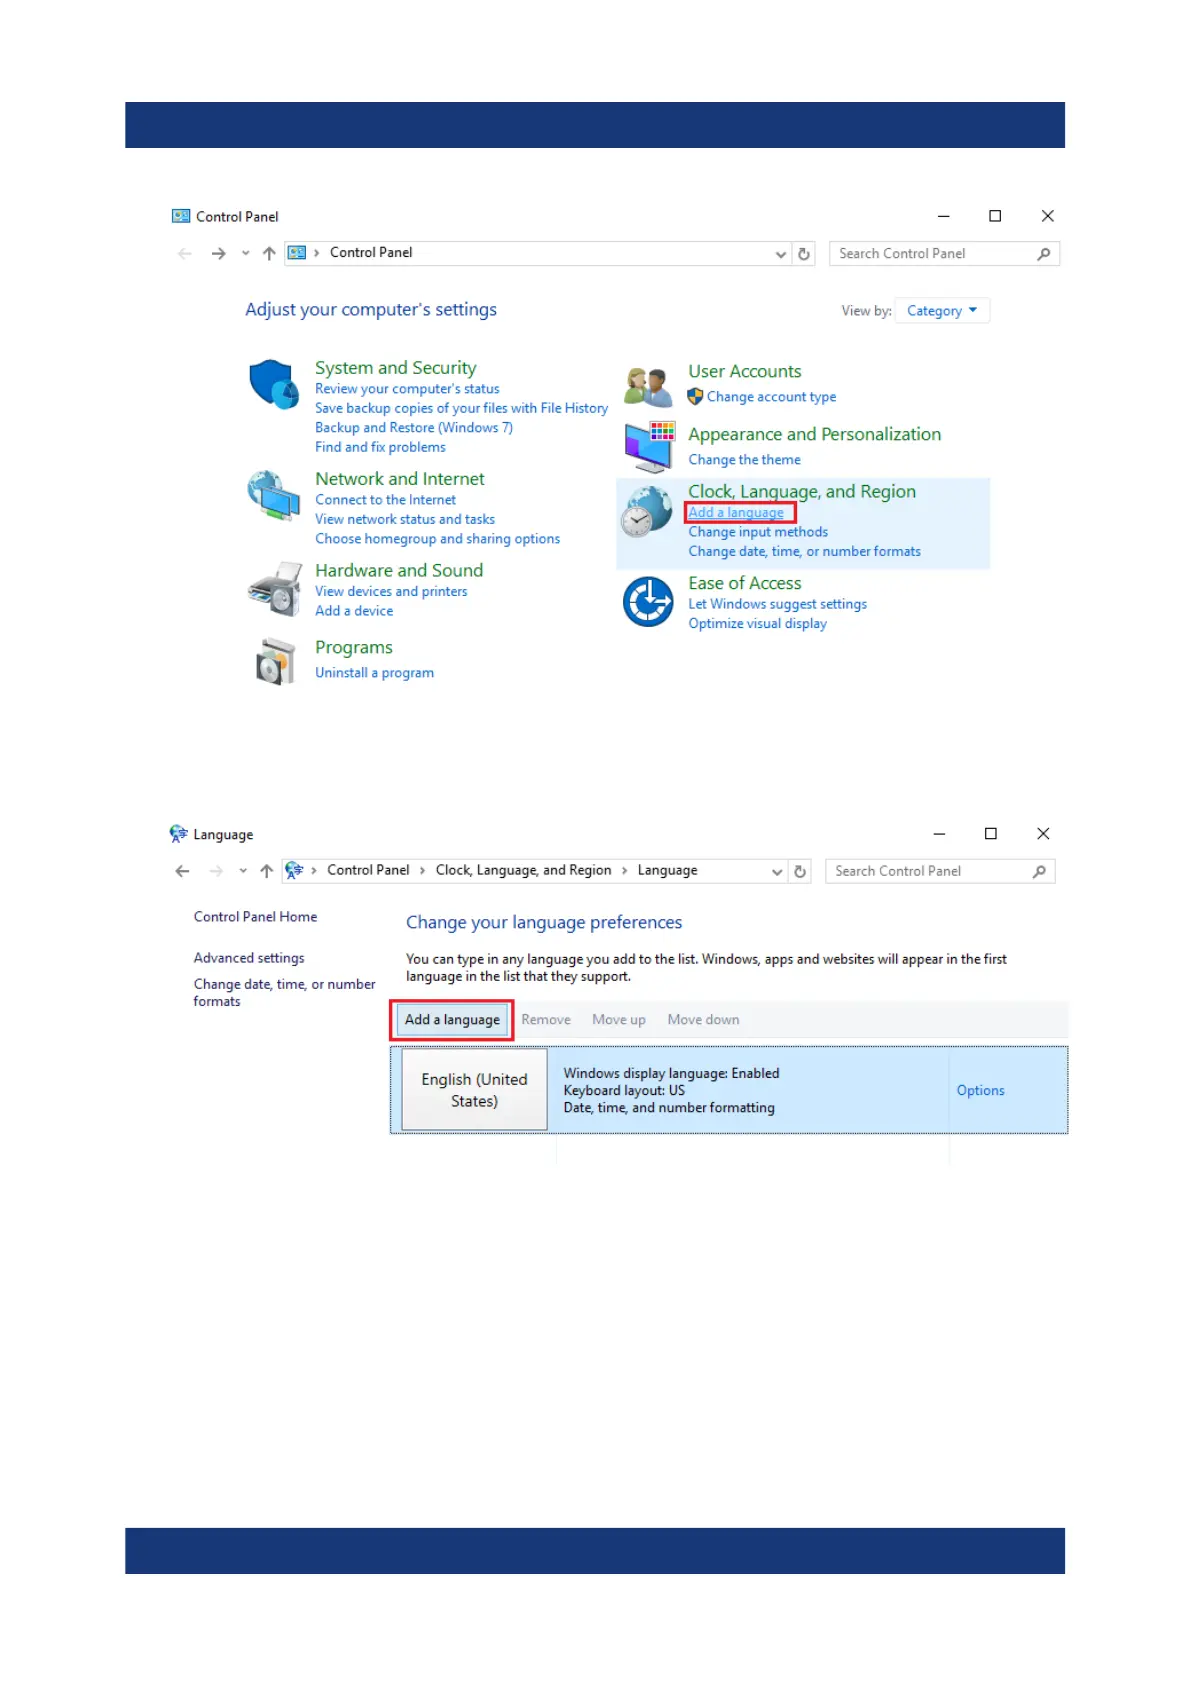This screenshot has height=1684, width=1191.
Task: Expand chevron after Clock, Language, and Region breadcrumb
Action: [x=624, y=871]
